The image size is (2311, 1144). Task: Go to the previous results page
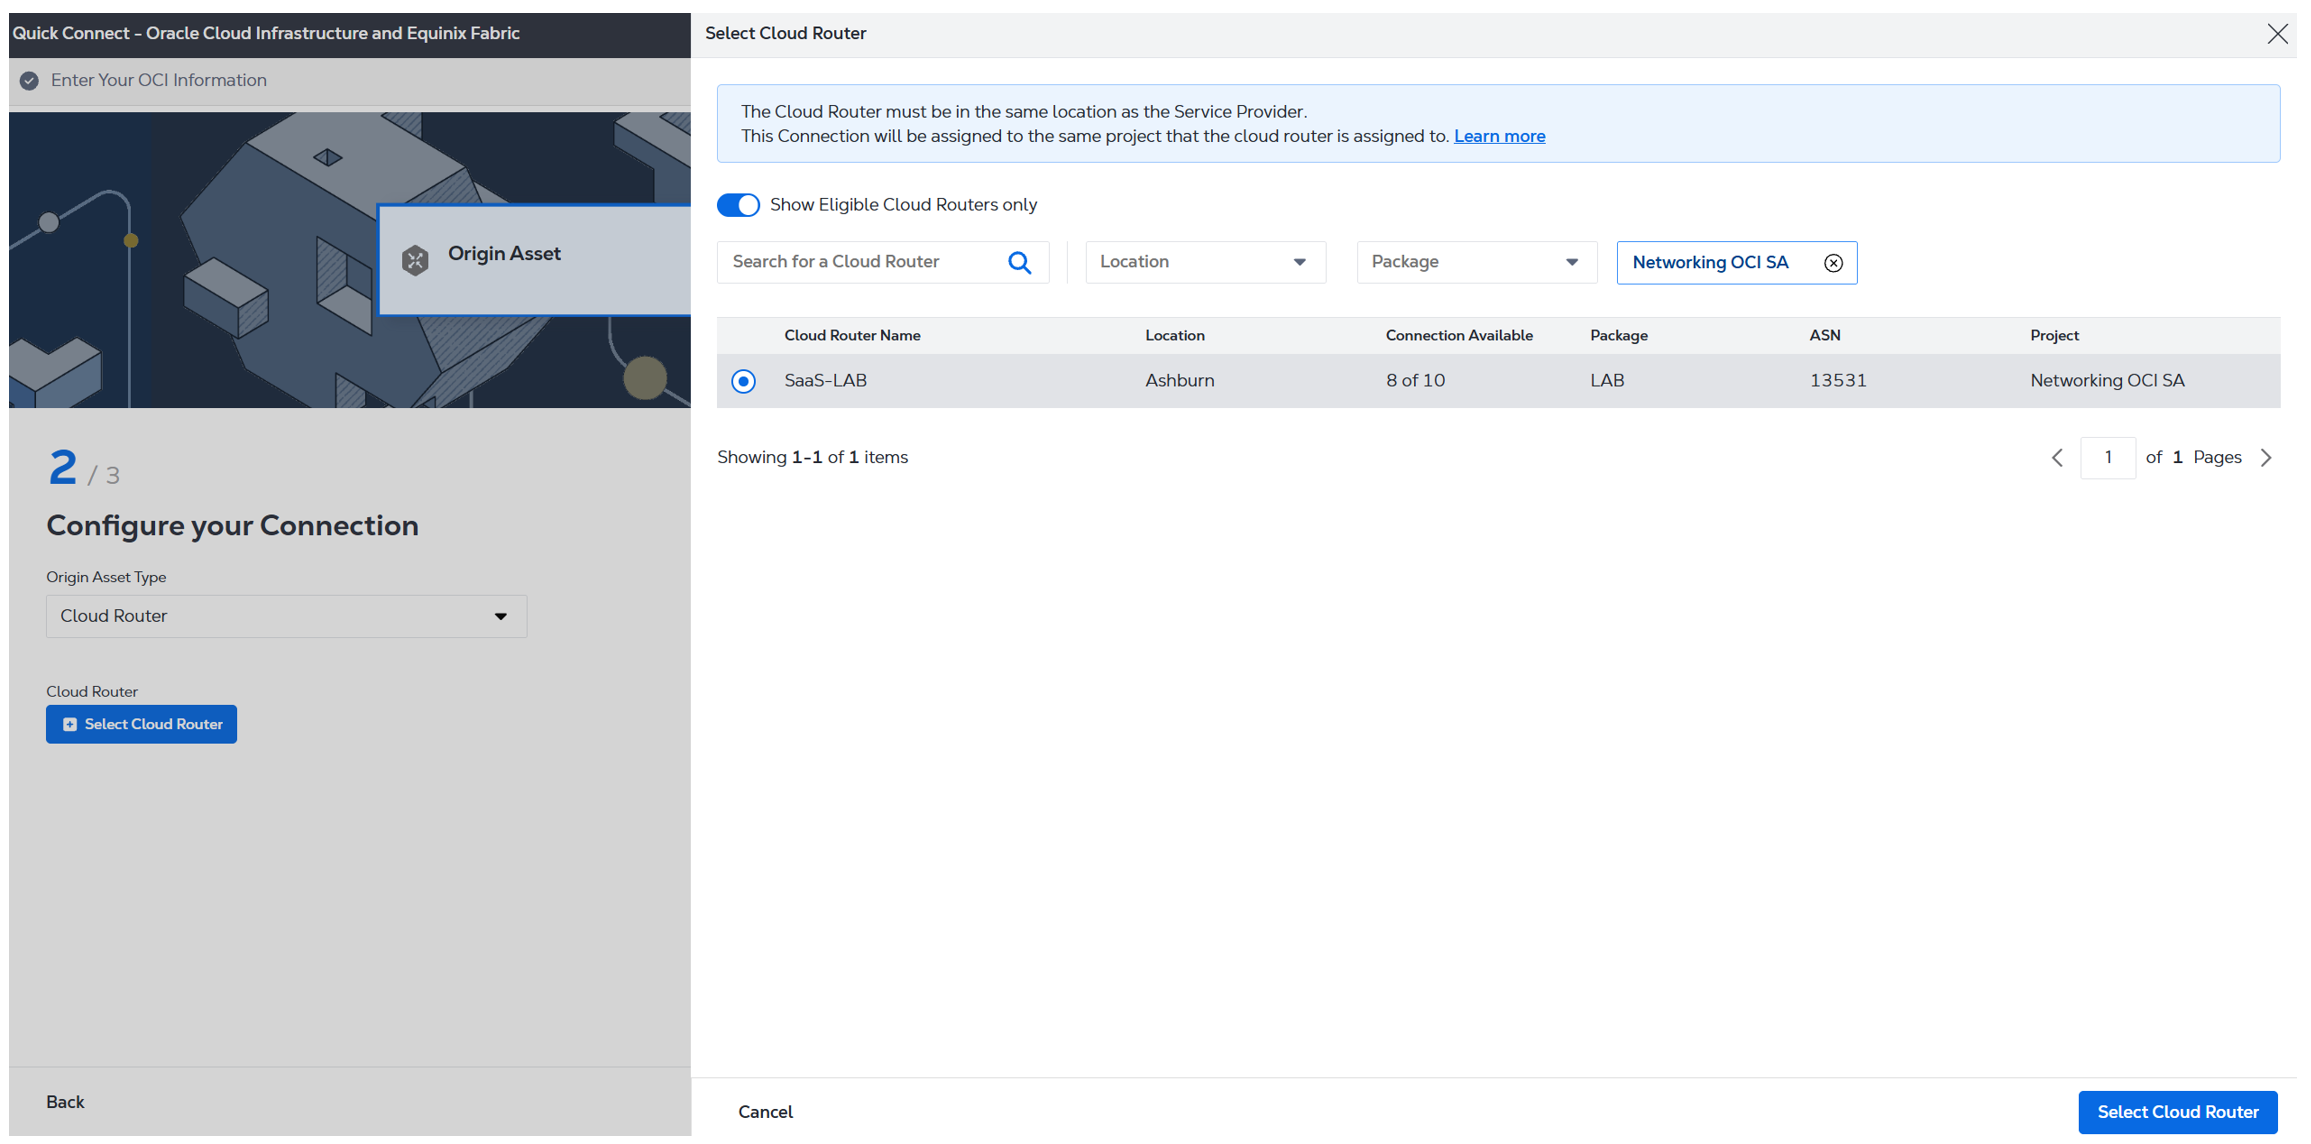coord(2057,458)
